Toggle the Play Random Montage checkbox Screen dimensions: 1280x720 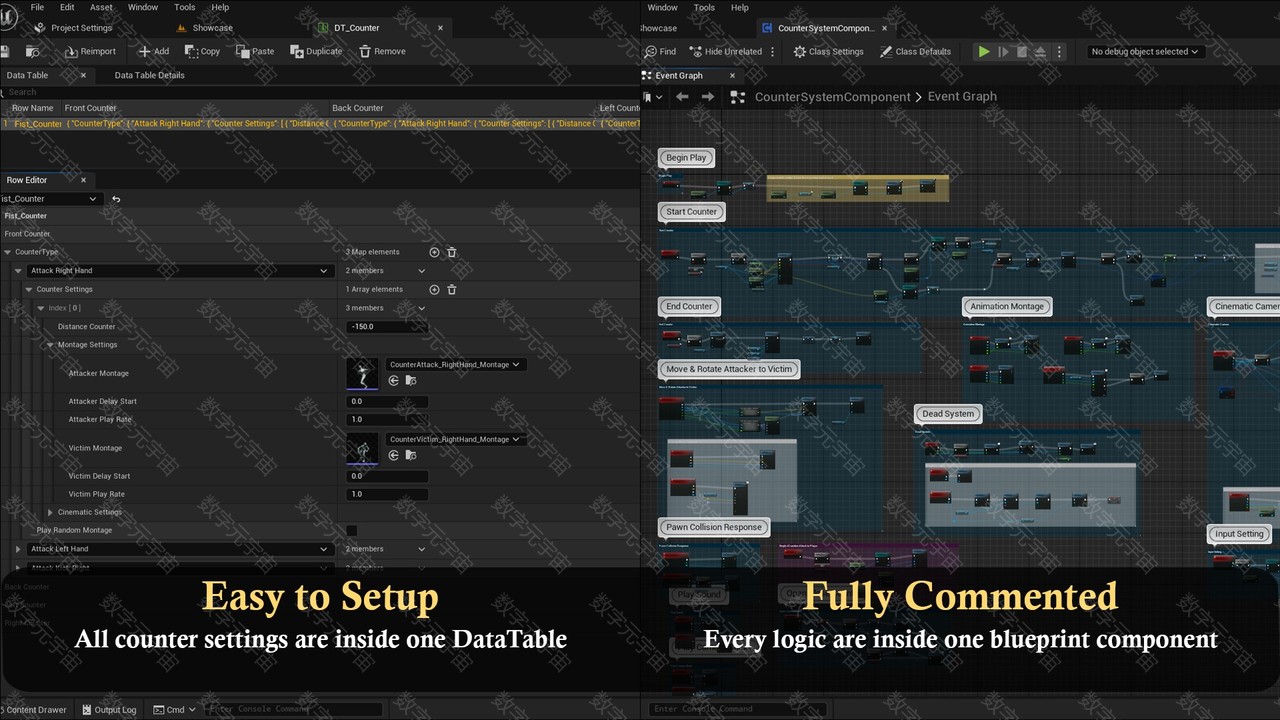click(352, 531)
